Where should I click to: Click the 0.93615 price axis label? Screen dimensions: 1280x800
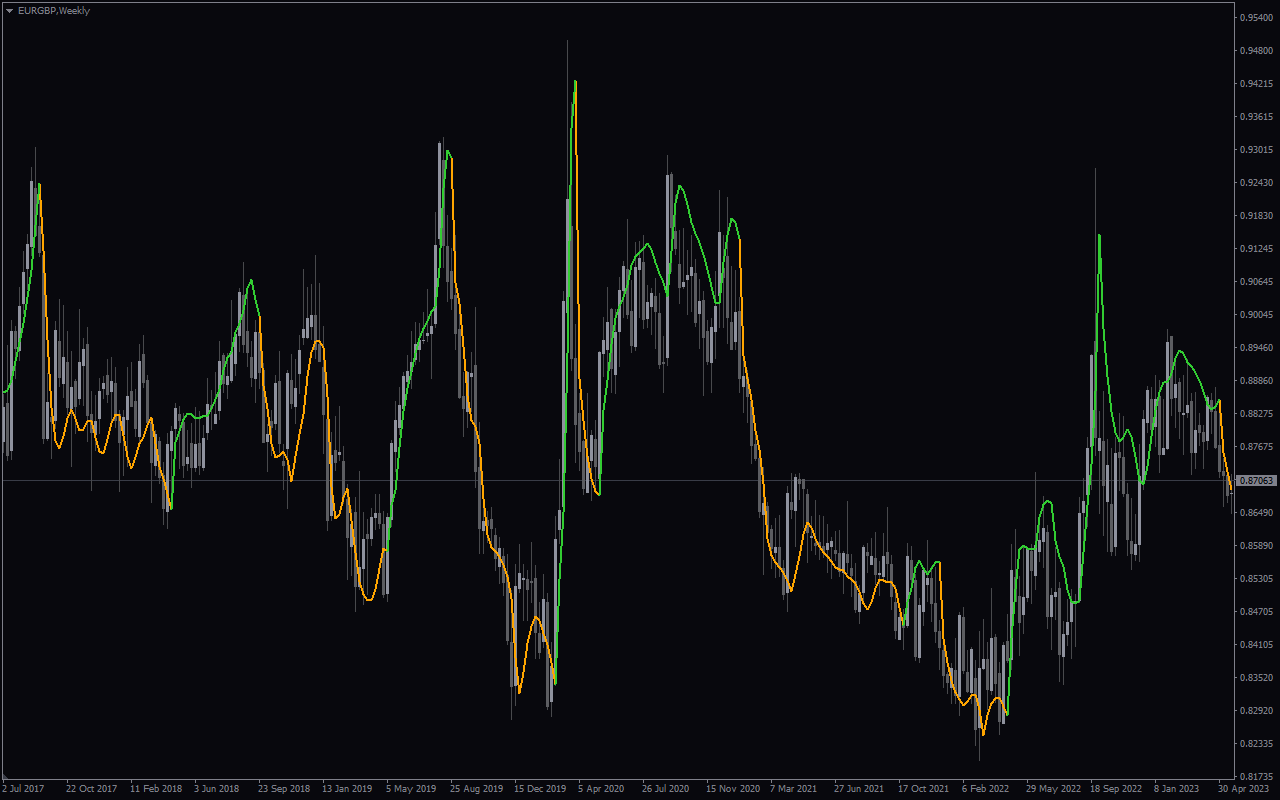click(x=1257, y=117)
